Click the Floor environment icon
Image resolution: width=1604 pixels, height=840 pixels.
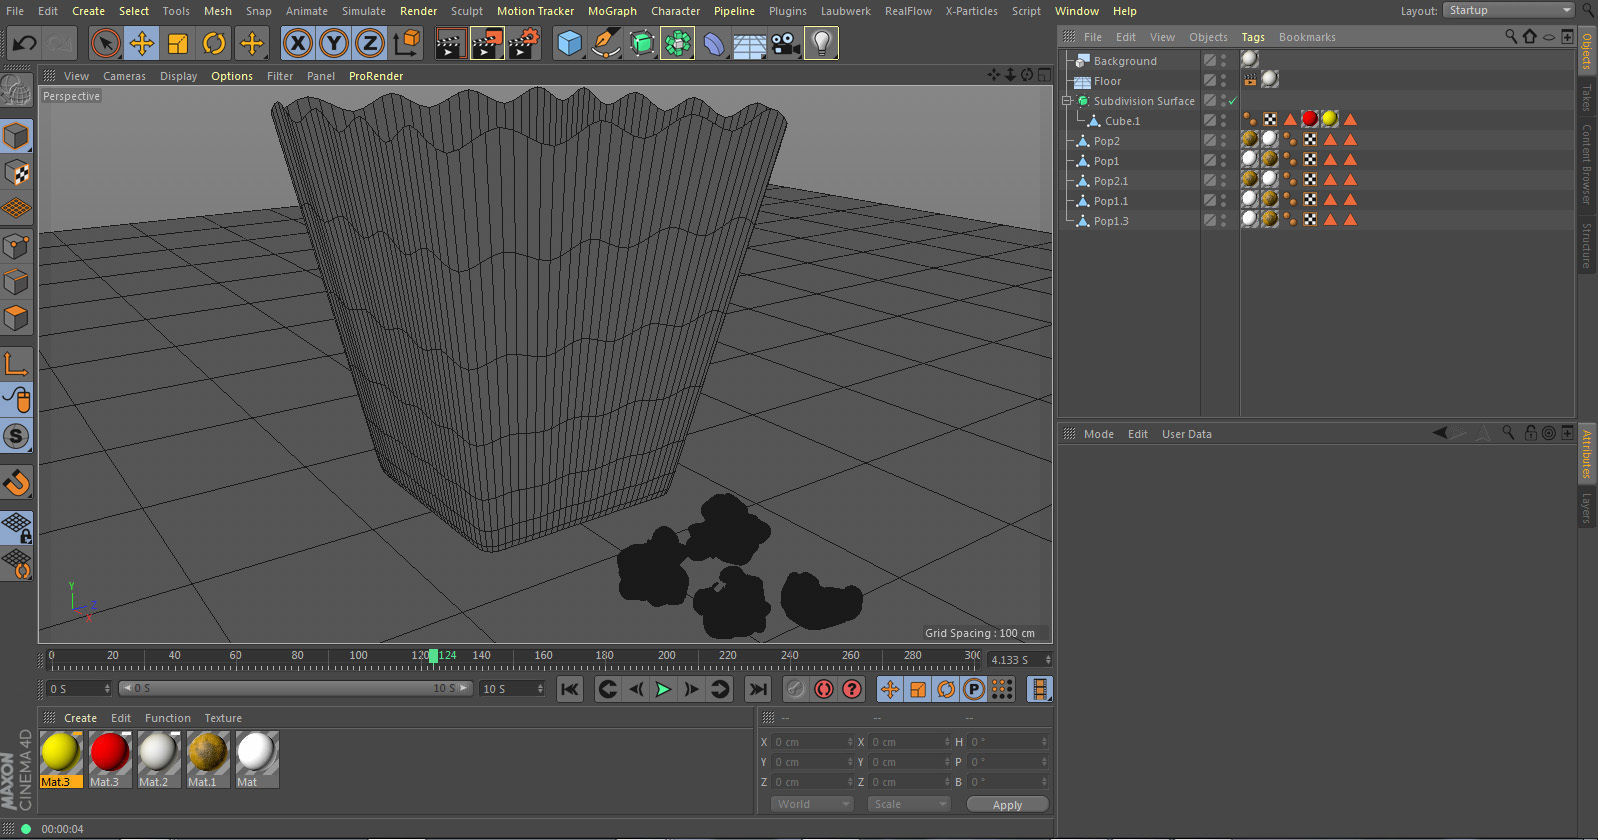point(749,43)
